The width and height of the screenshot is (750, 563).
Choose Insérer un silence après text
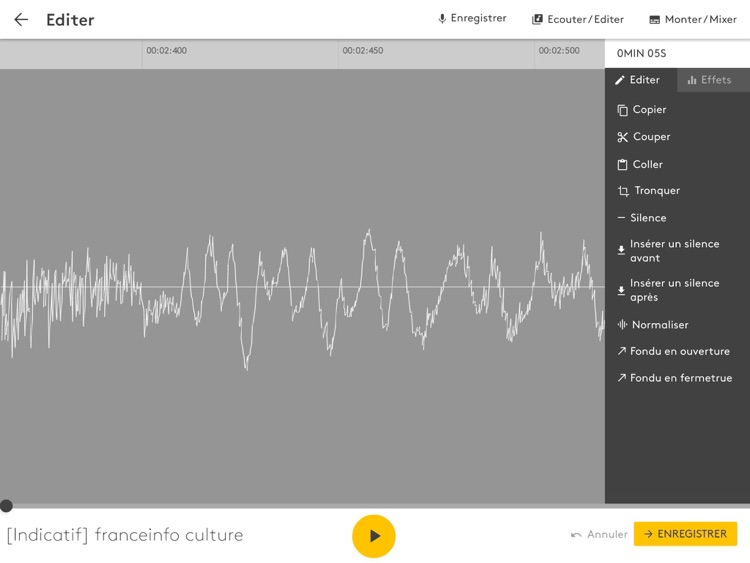(674, 290)
